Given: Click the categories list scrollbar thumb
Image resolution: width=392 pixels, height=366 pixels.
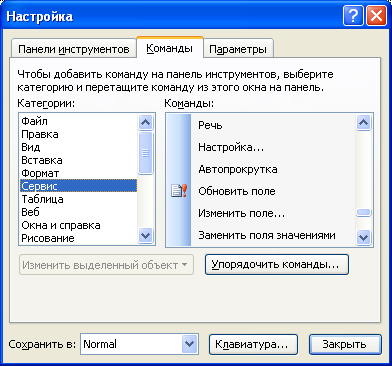Looking at the screenshot, I should pyautogui.click(x=145, y=153).
